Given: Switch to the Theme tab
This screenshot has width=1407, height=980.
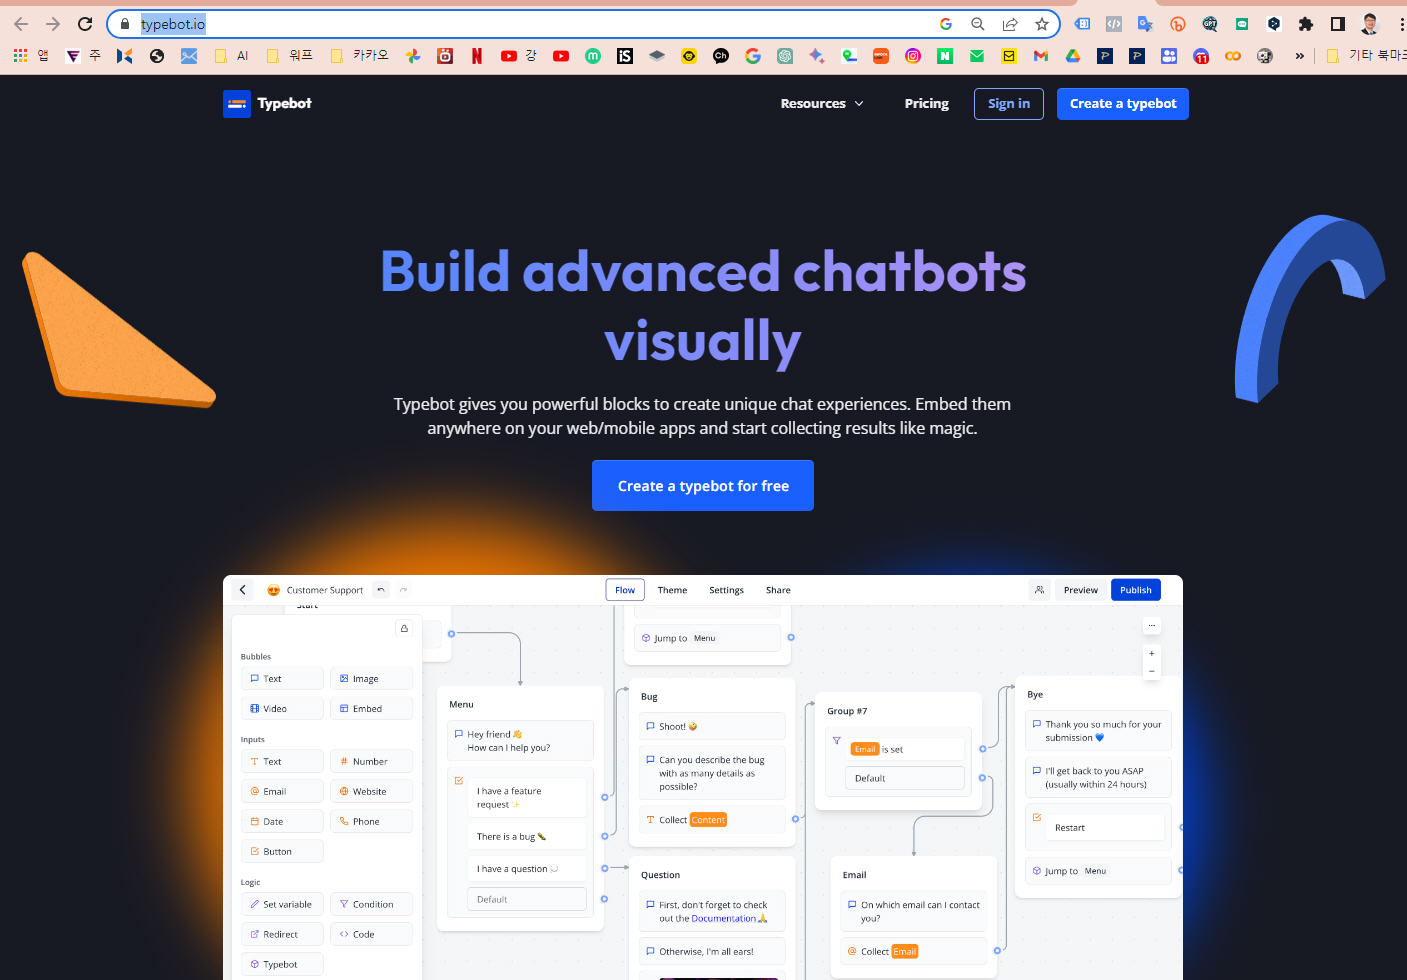Looking at the screenshot, I should coord(672,590).
